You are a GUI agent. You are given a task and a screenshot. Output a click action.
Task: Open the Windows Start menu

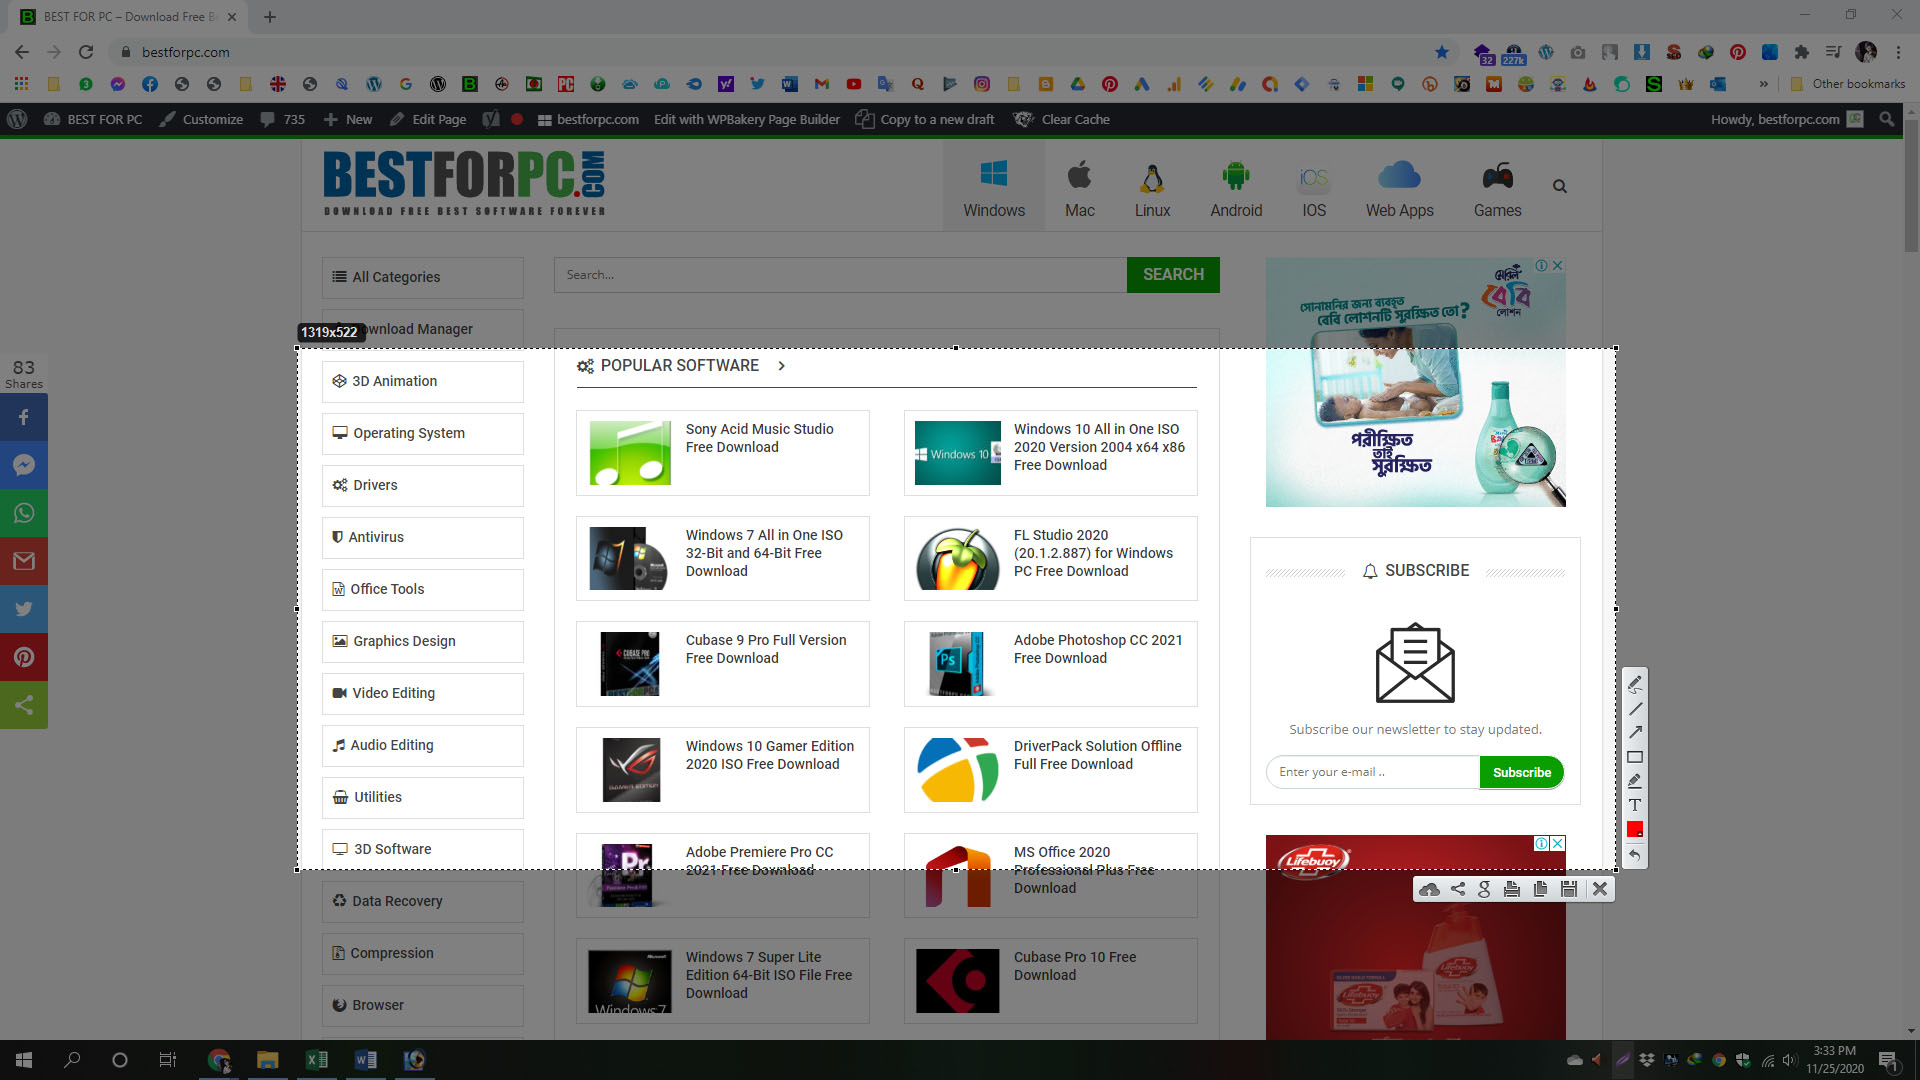pyautogui.click(x=24, y=1060)
